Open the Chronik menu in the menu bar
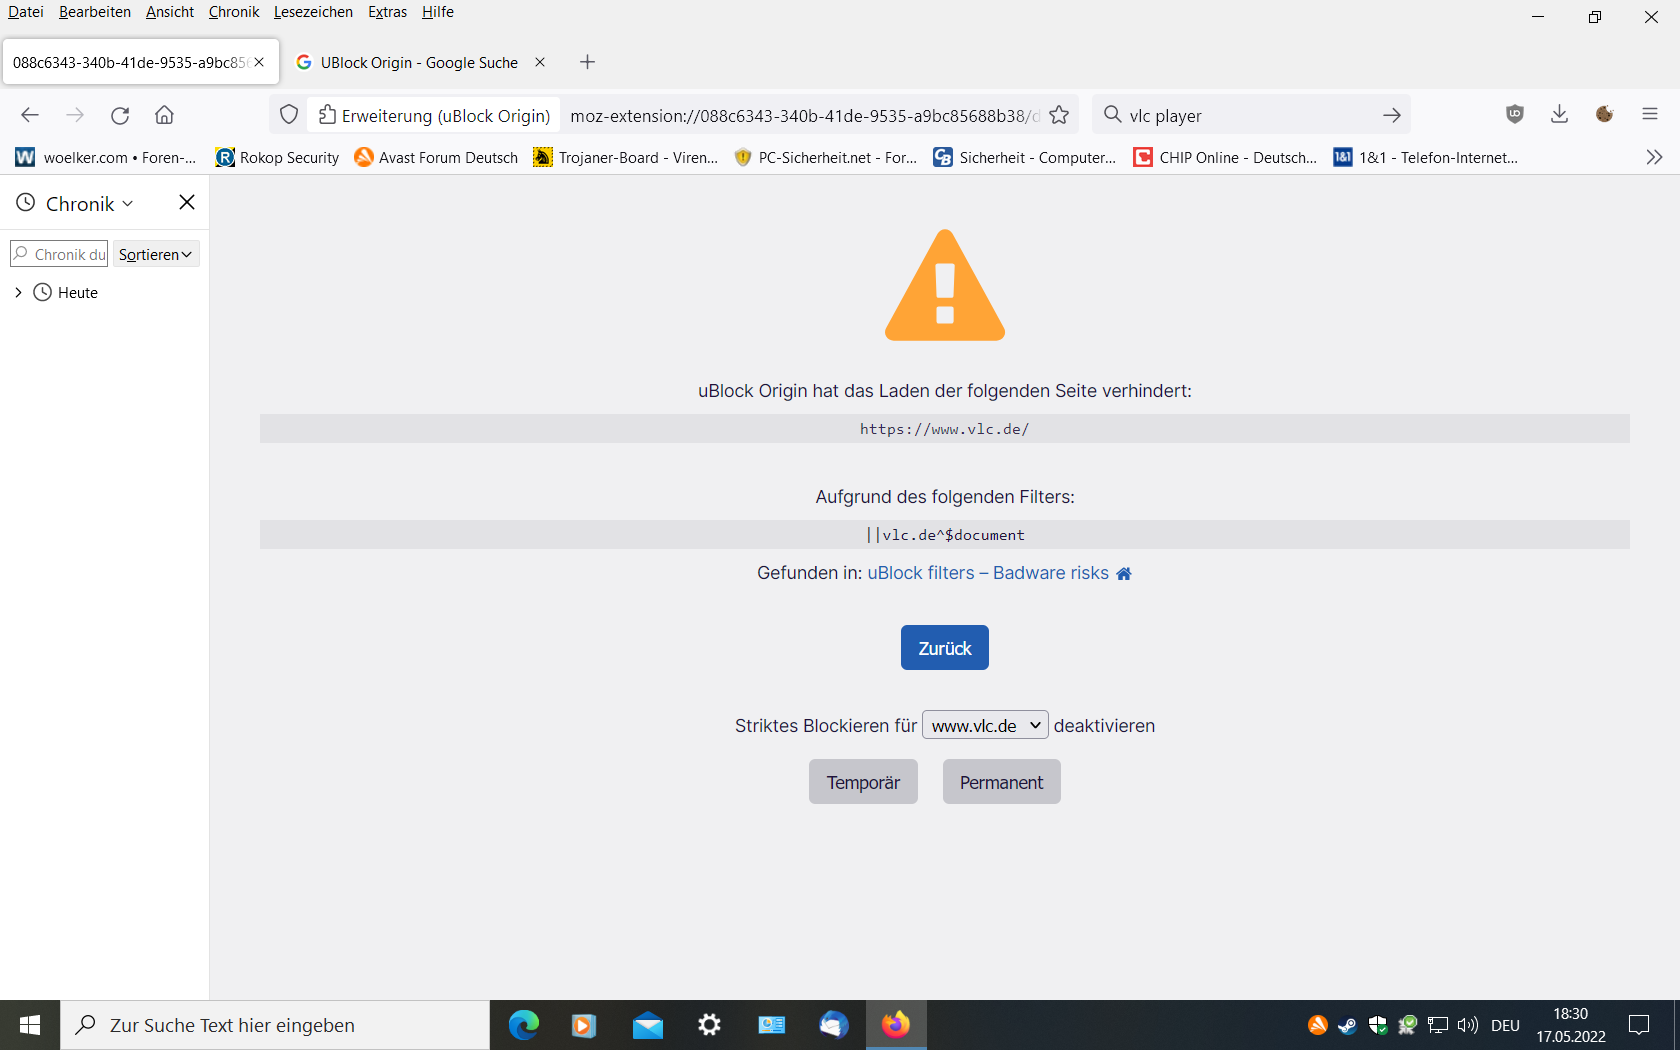The width and height of the screenshot is (1680, 1050). 234,12
